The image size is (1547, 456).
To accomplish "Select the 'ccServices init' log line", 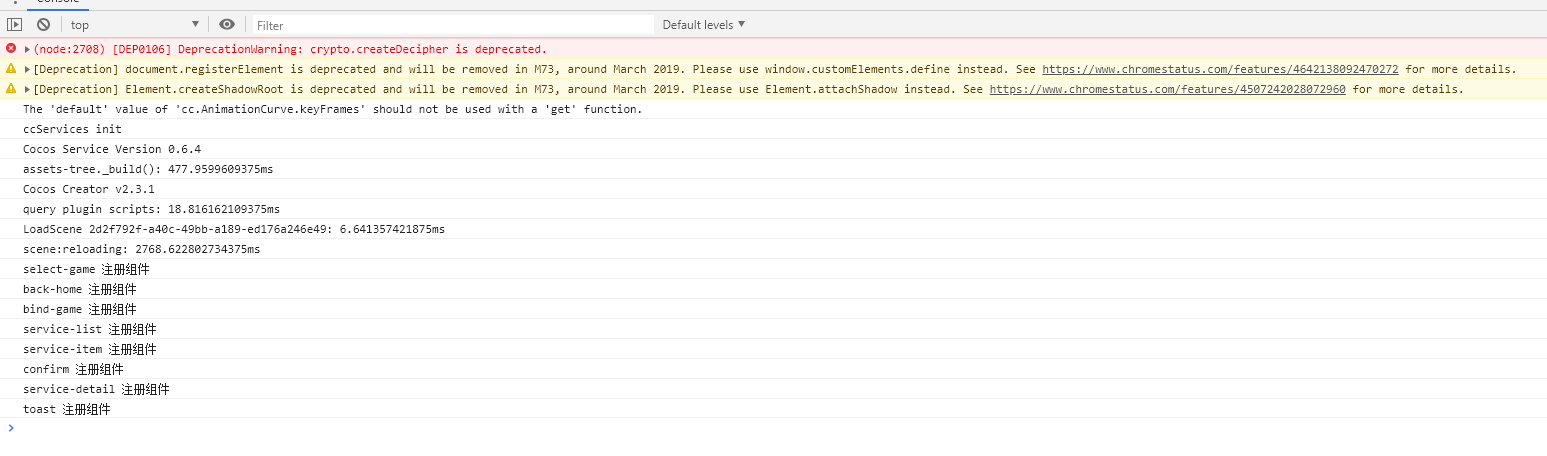I will pyautogui.click(x=72, y=129).
